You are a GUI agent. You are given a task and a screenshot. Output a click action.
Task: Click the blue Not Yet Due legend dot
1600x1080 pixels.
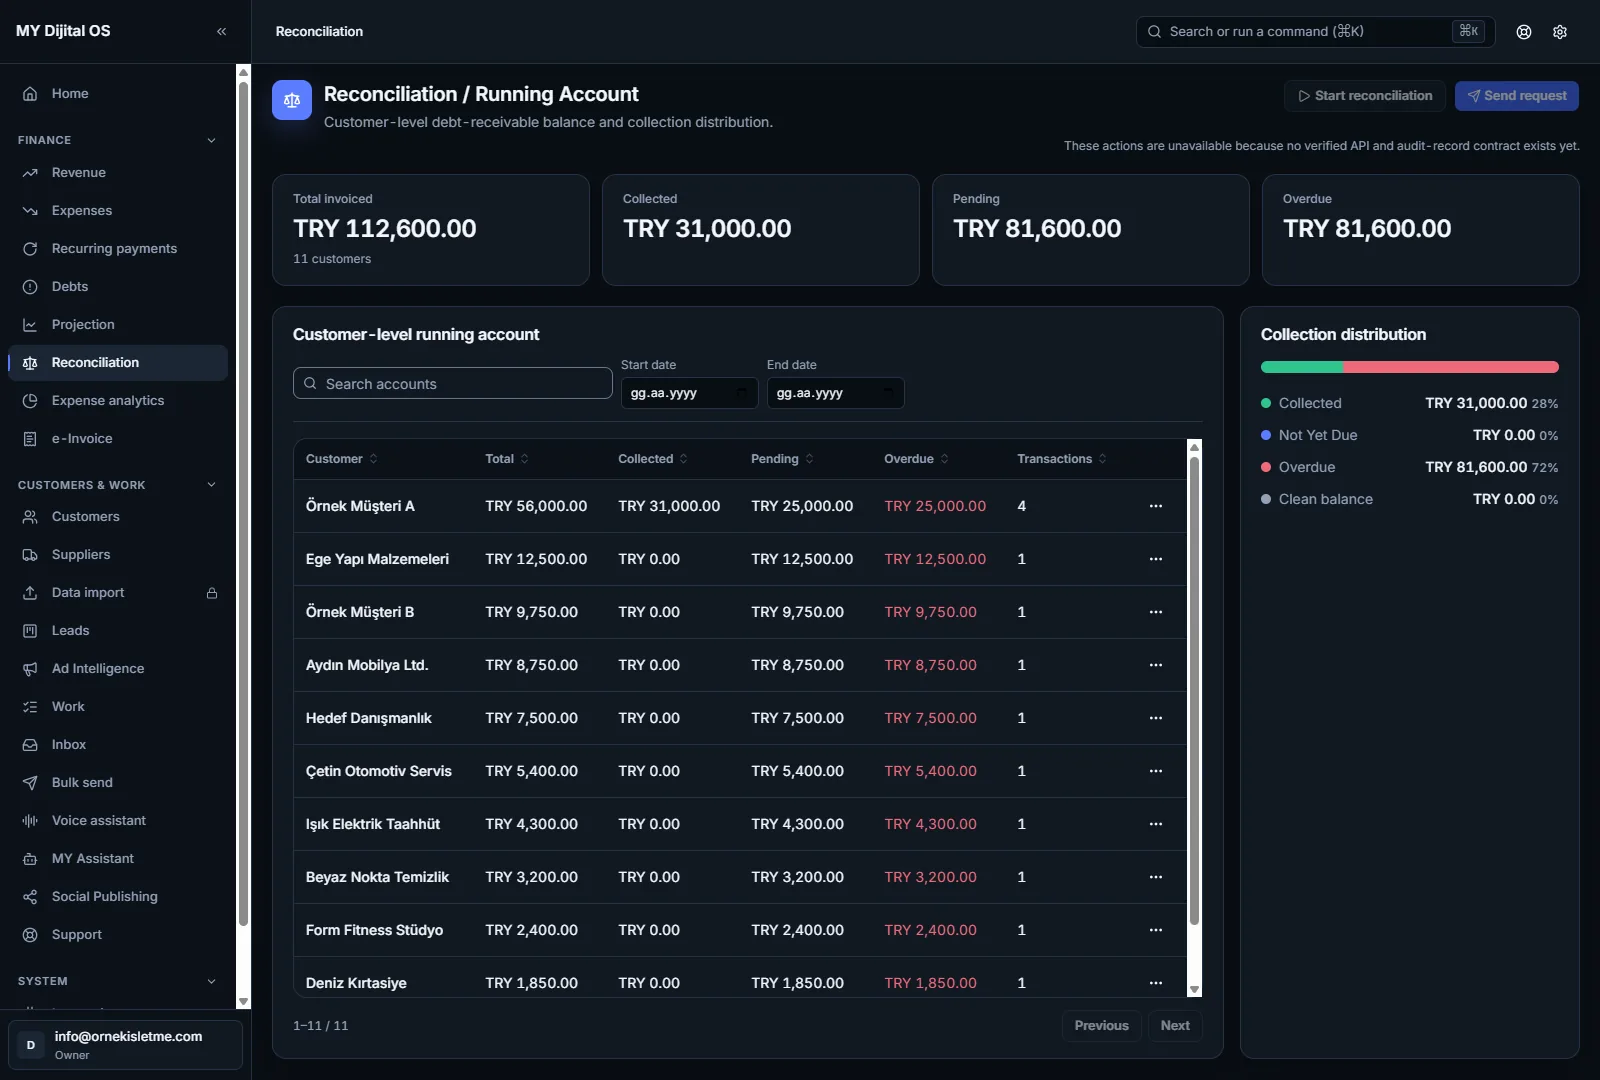(x=1266, y=435)
